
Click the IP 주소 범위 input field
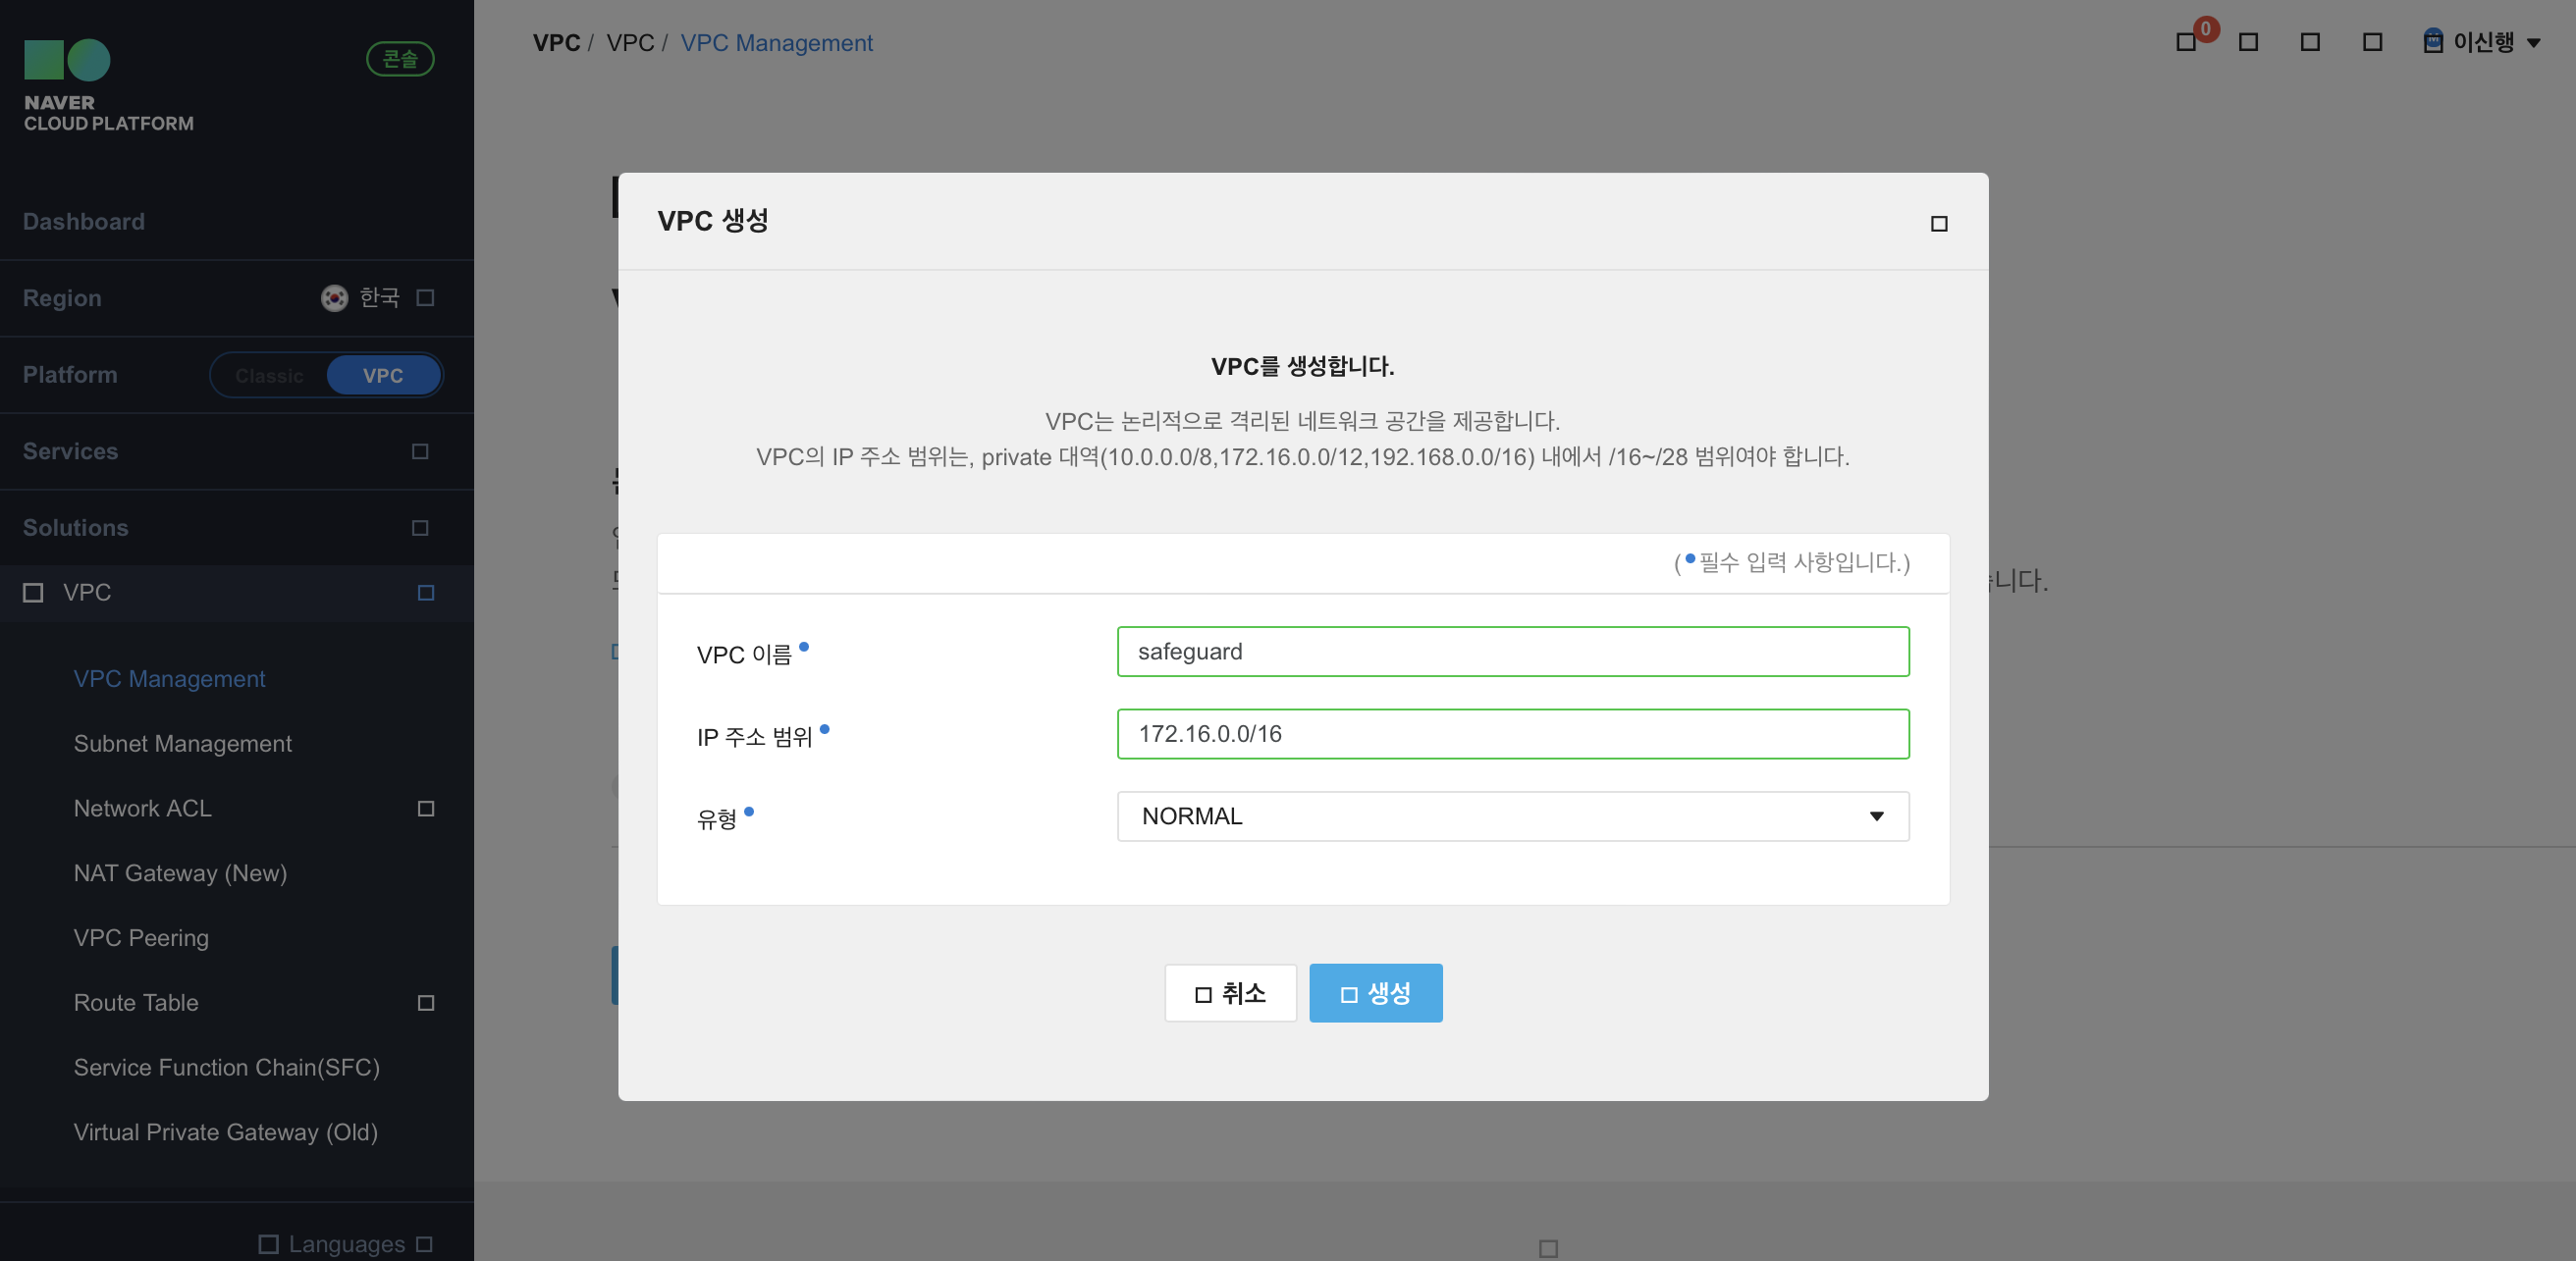1512,734
